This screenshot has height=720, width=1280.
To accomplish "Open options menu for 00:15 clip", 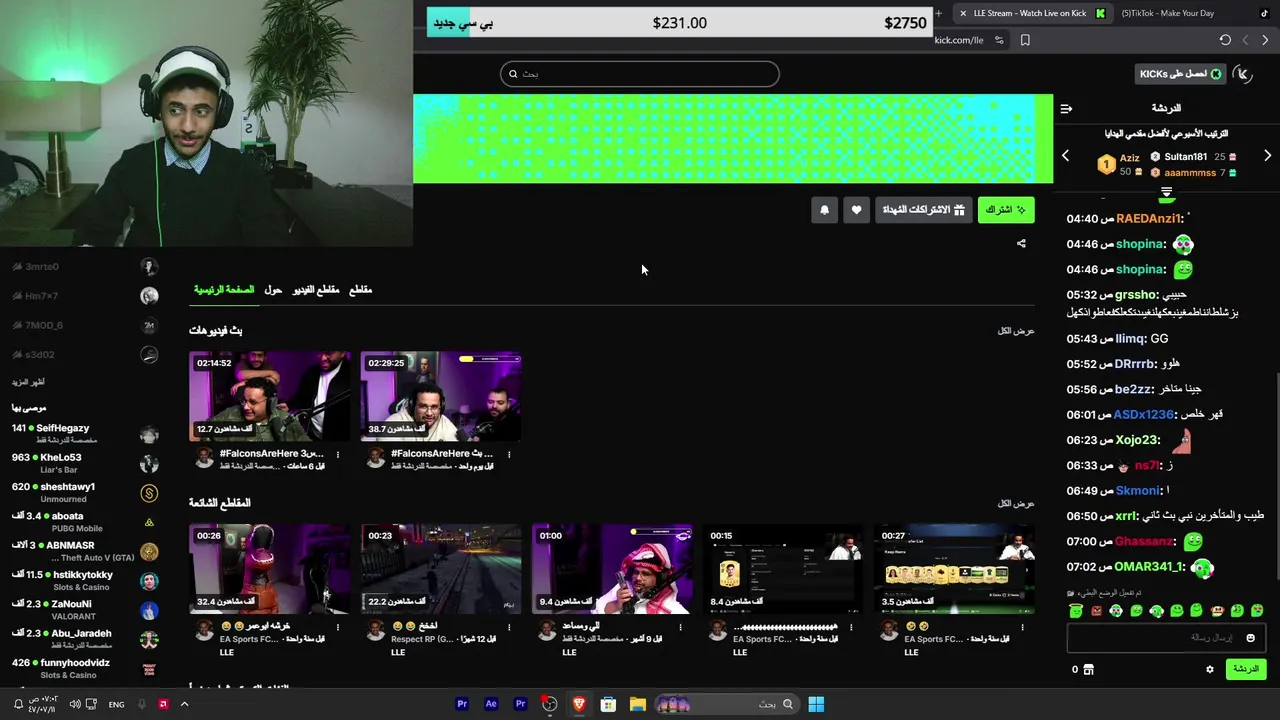I will [x=851, y=627].
